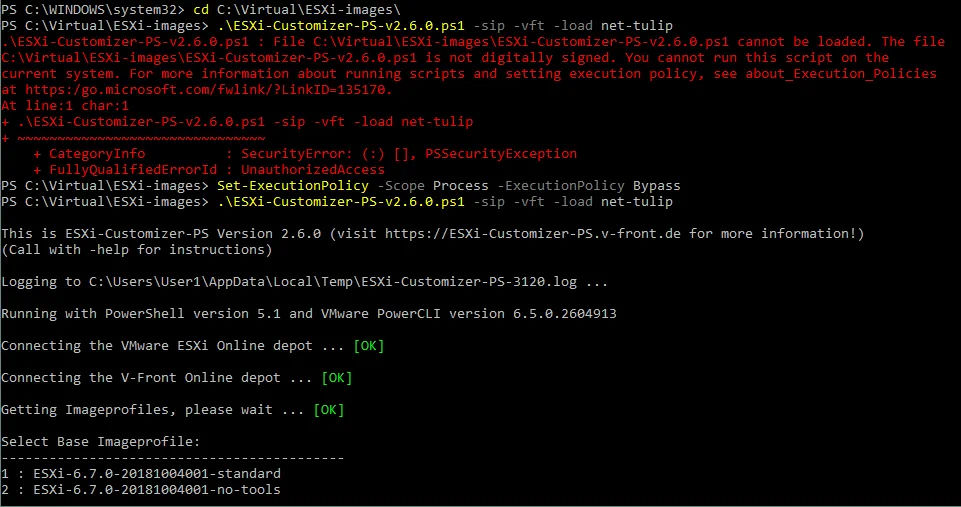Click the OK status for V-Front depot
Image resolution: width=961 pixels, height=507 pixels.
tap(336, 378)
